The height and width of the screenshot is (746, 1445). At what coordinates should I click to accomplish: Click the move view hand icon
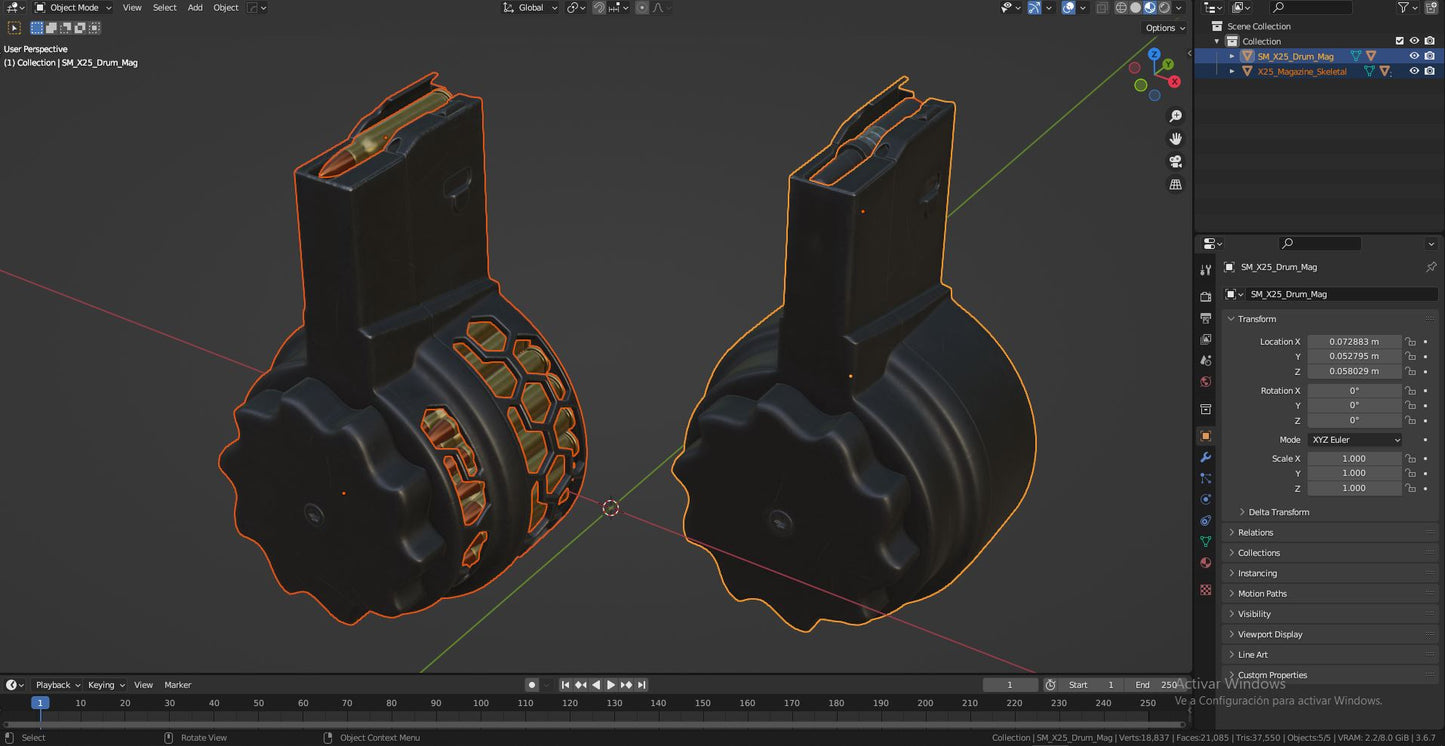coord(1175,139)
